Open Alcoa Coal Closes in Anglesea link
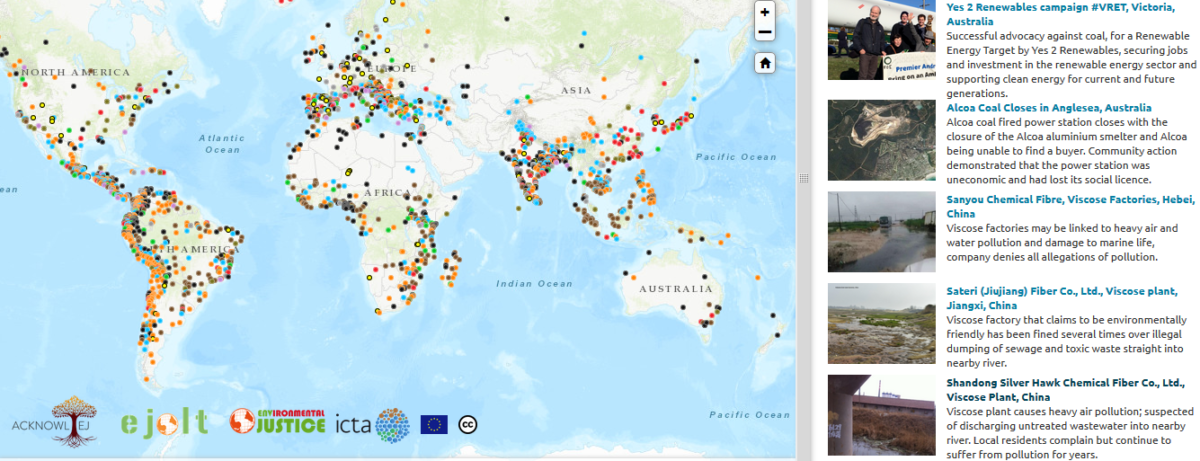Screen dimensions: 1200x461 [x=1049, y=108]
